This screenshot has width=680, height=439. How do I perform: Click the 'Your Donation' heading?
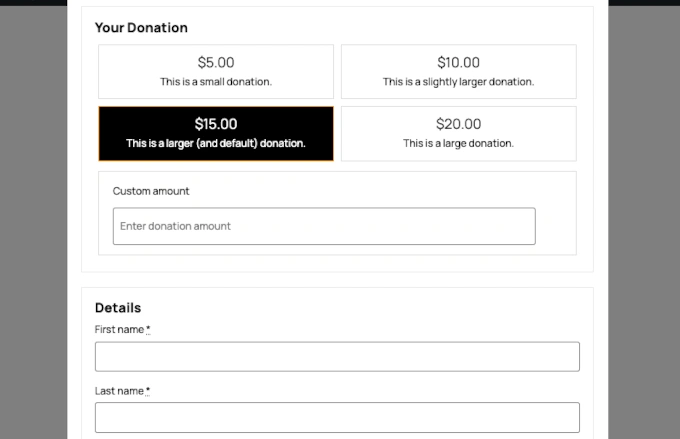tap(141, 28)
